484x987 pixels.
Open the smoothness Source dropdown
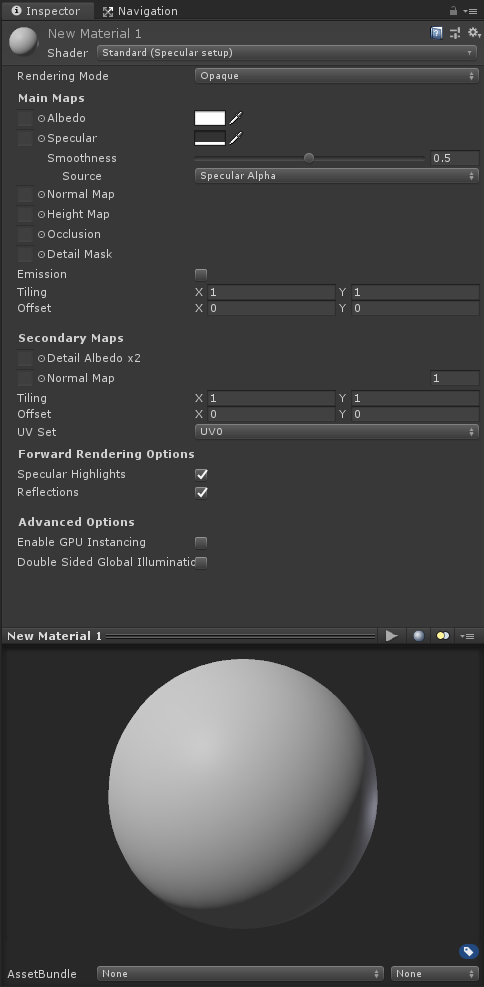tap(337, 176)
